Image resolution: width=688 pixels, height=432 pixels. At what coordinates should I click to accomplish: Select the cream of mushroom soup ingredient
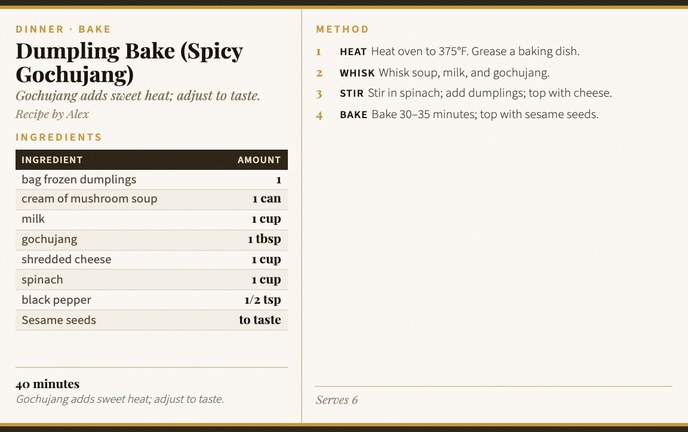(89, 200)
